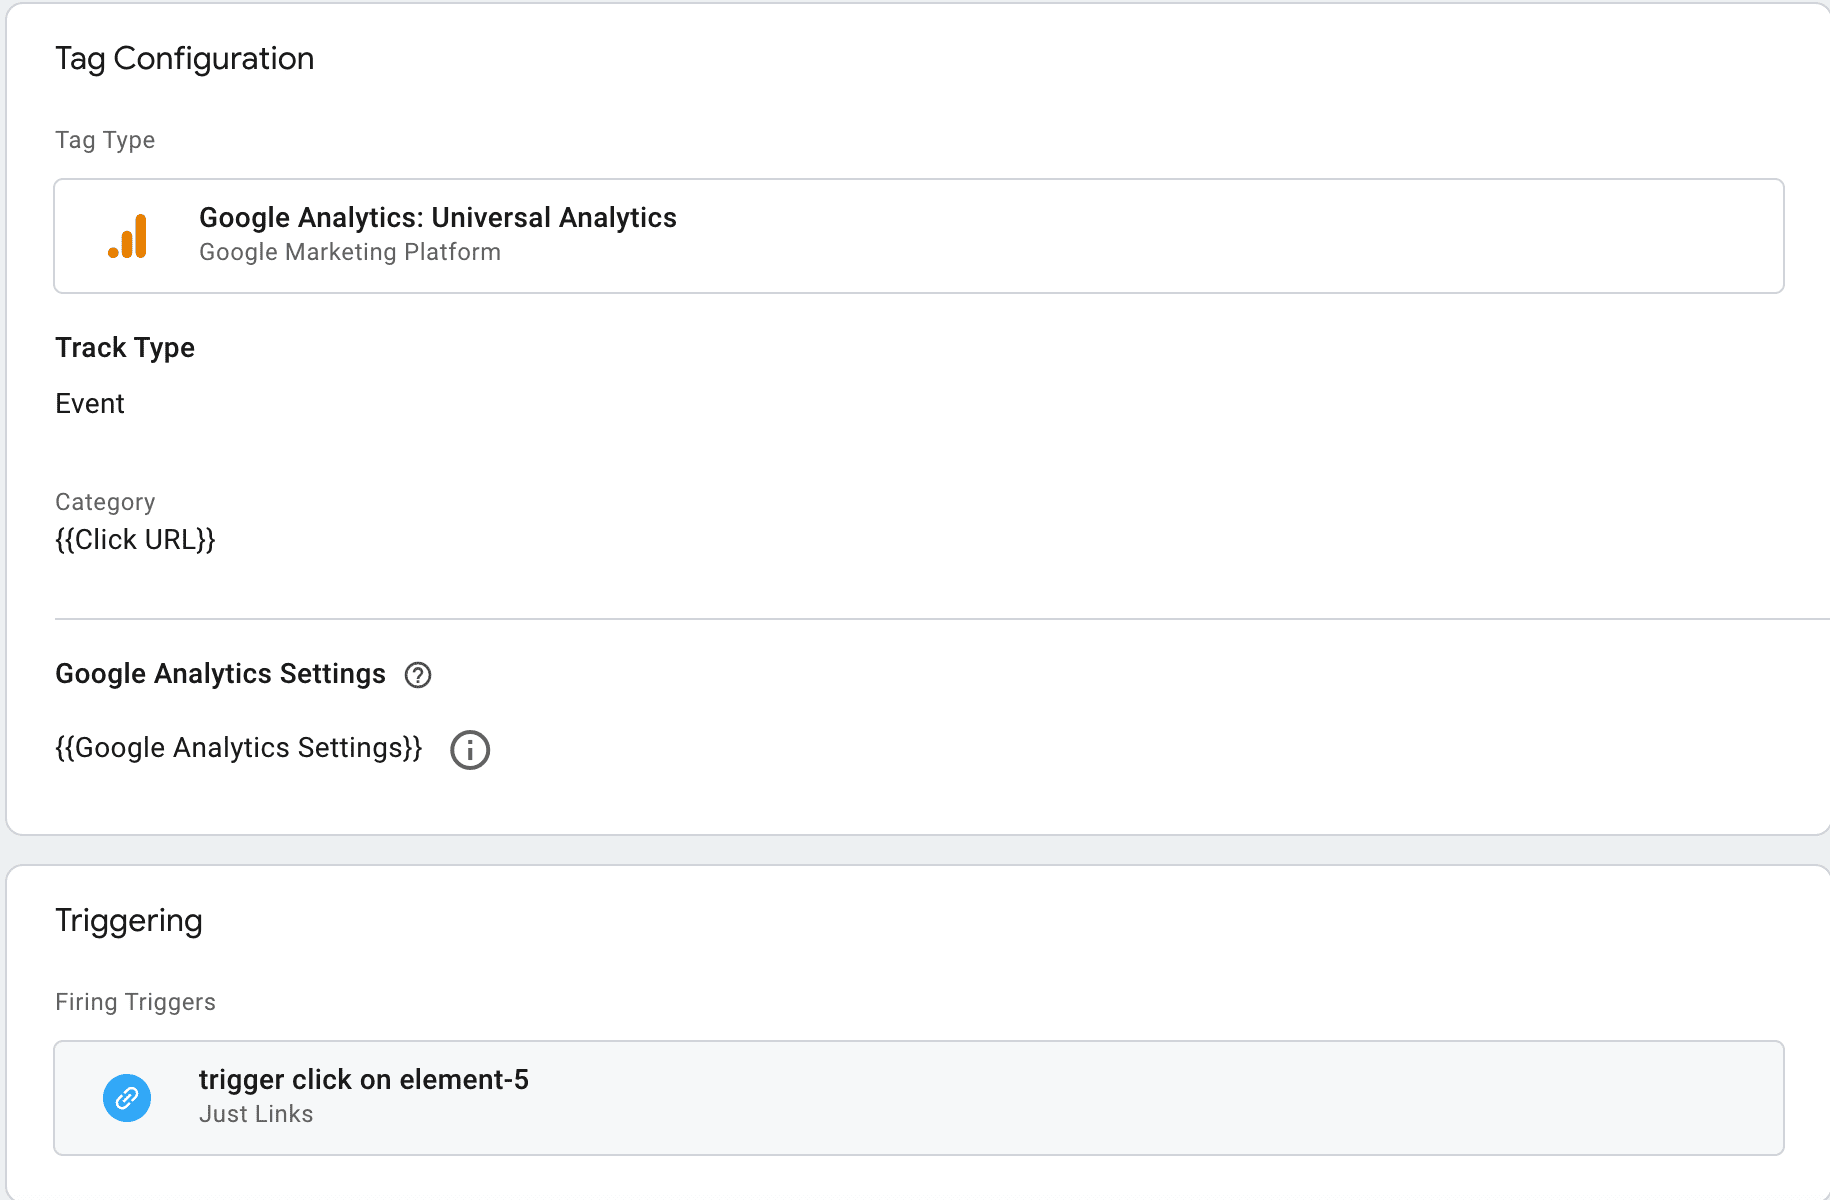Open the trigger click on element-5 trigger
The width and height of the screenshot is (1830, 1200).
pyautogui.click(x=919, y=1098)
